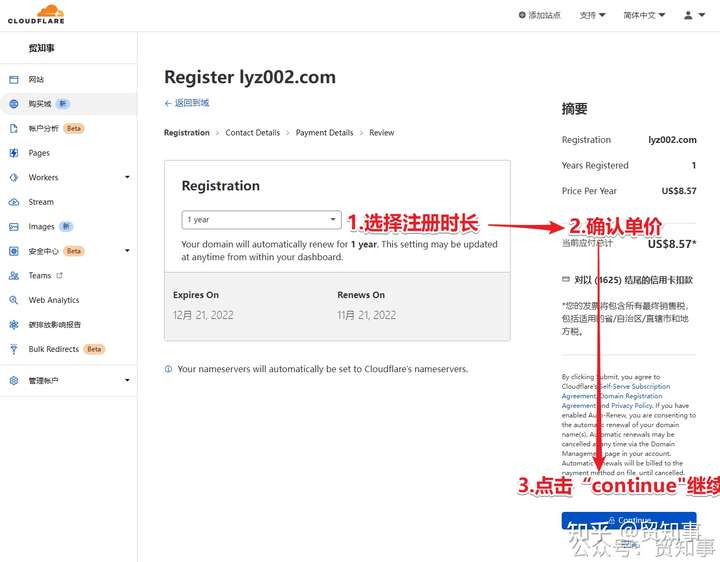Open the 帐户分析 document icon
Screen dimensions: 720x562
pyautogui.click(x=14, y=129)
